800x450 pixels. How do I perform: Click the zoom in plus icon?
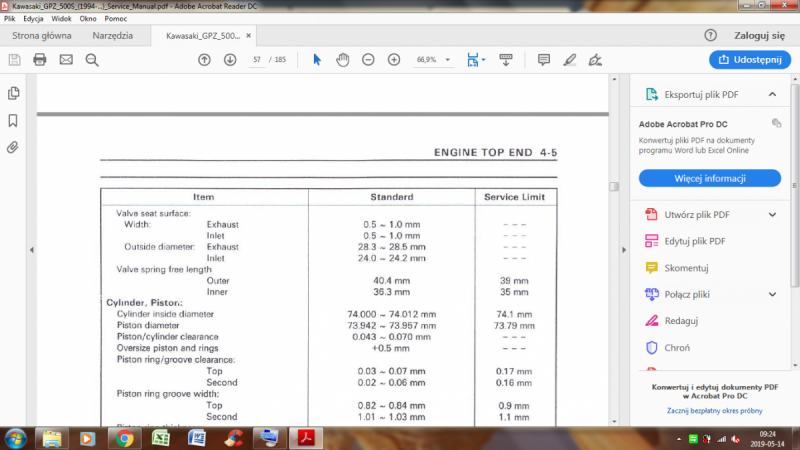(x=394, y=60)
